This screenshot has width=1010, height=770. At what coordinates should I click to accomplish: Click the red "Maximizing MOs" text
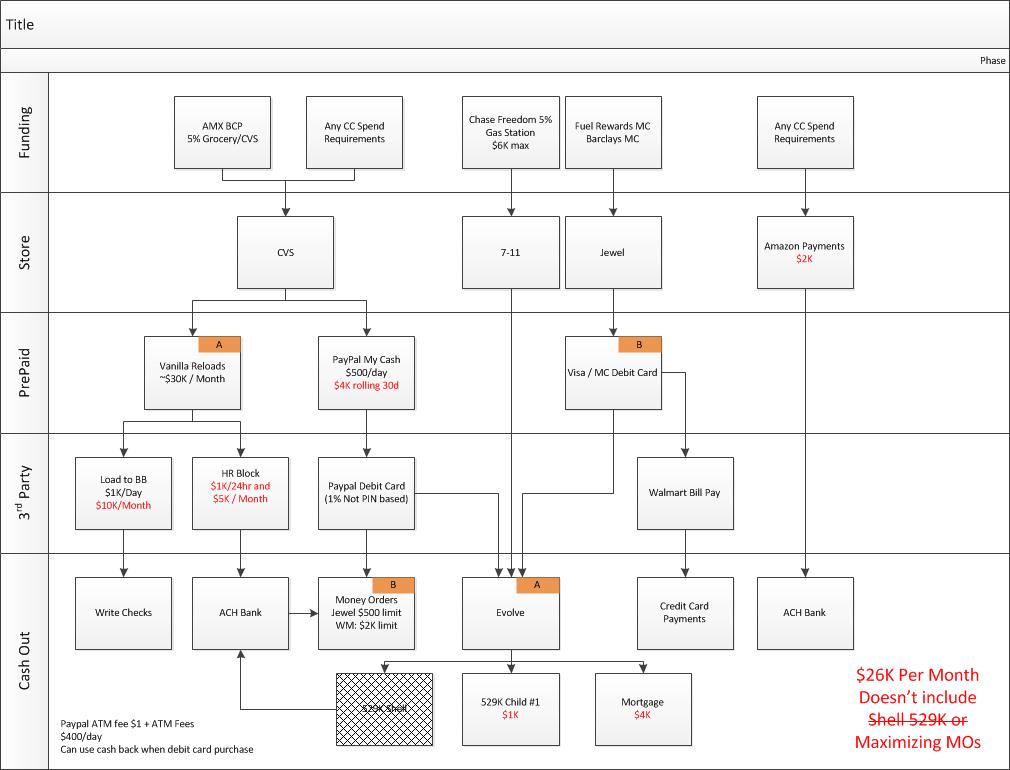[x=917, y=742]
